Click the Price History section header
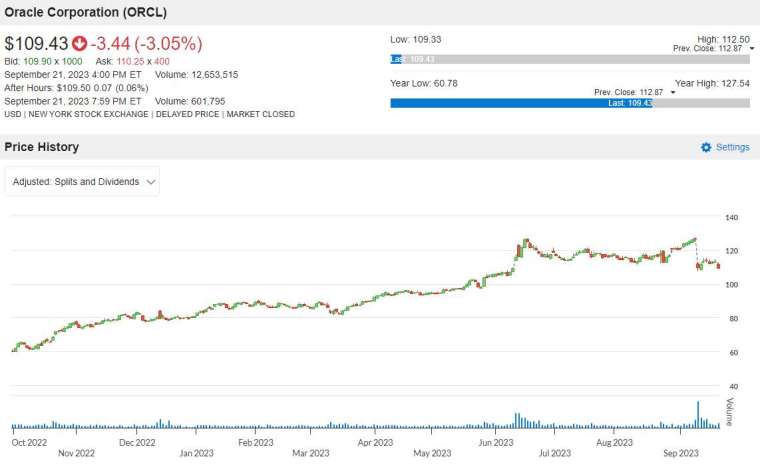Image resolution: width=760 pixels, height=471 pixels. (x=42, y=147)
